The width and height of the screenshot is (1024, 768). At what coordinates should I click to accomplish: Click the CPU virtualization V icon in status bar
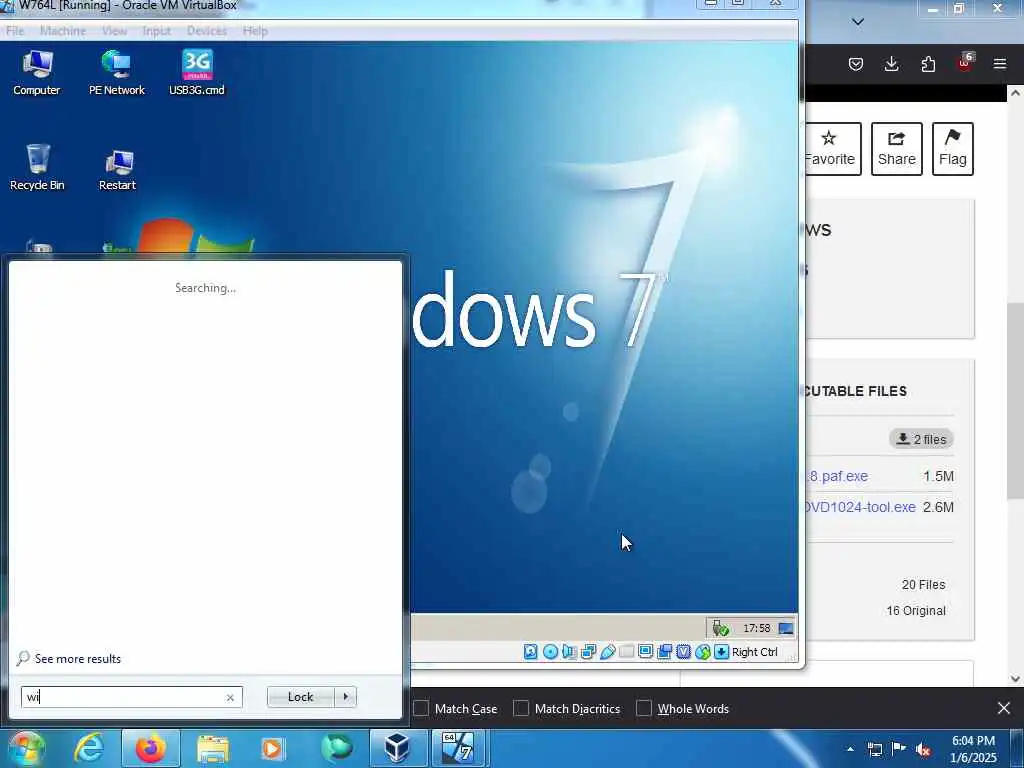click(683, 652)
